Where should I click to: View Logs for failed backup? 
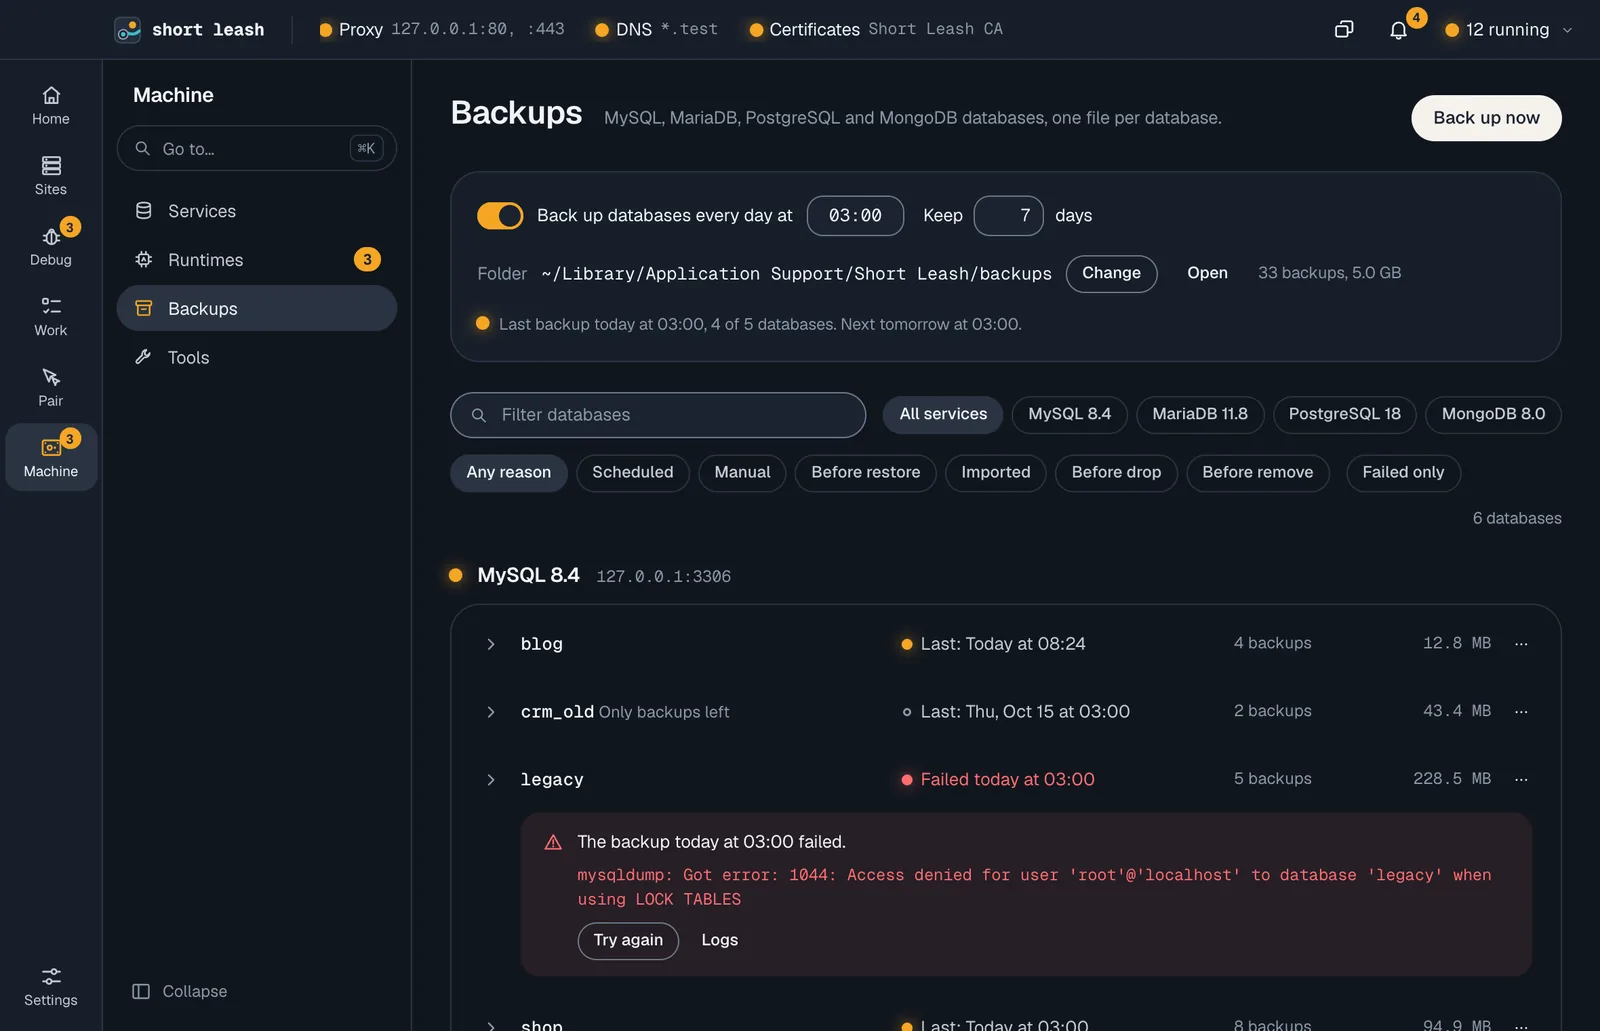point(719,941)
